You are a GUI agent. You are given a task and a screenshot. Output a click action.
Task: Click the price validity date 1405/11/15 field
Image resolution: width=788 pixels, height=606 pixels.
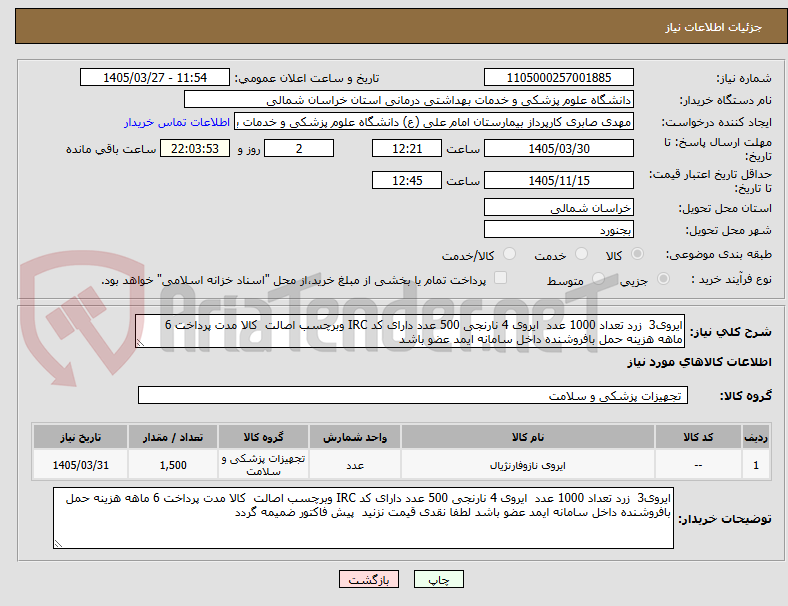[559, 180]
